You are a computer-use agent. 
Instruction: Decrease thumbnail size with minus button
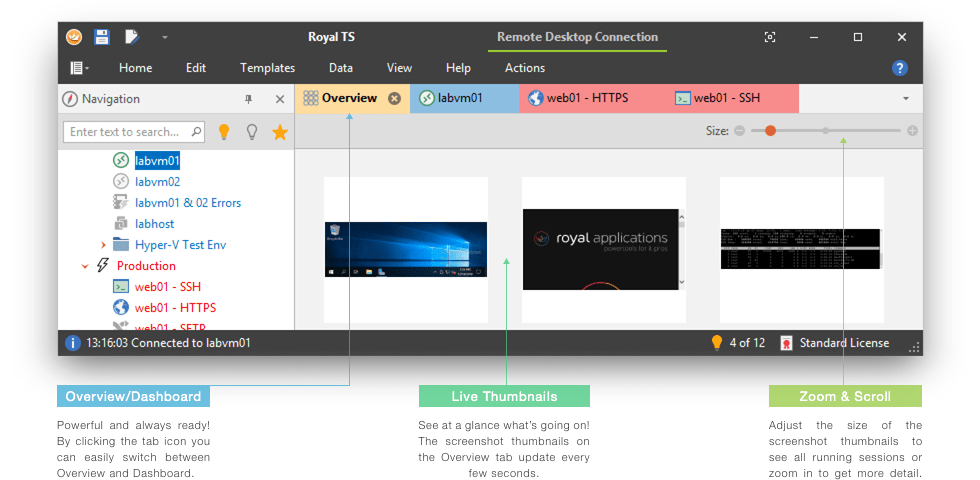point(739,131)
